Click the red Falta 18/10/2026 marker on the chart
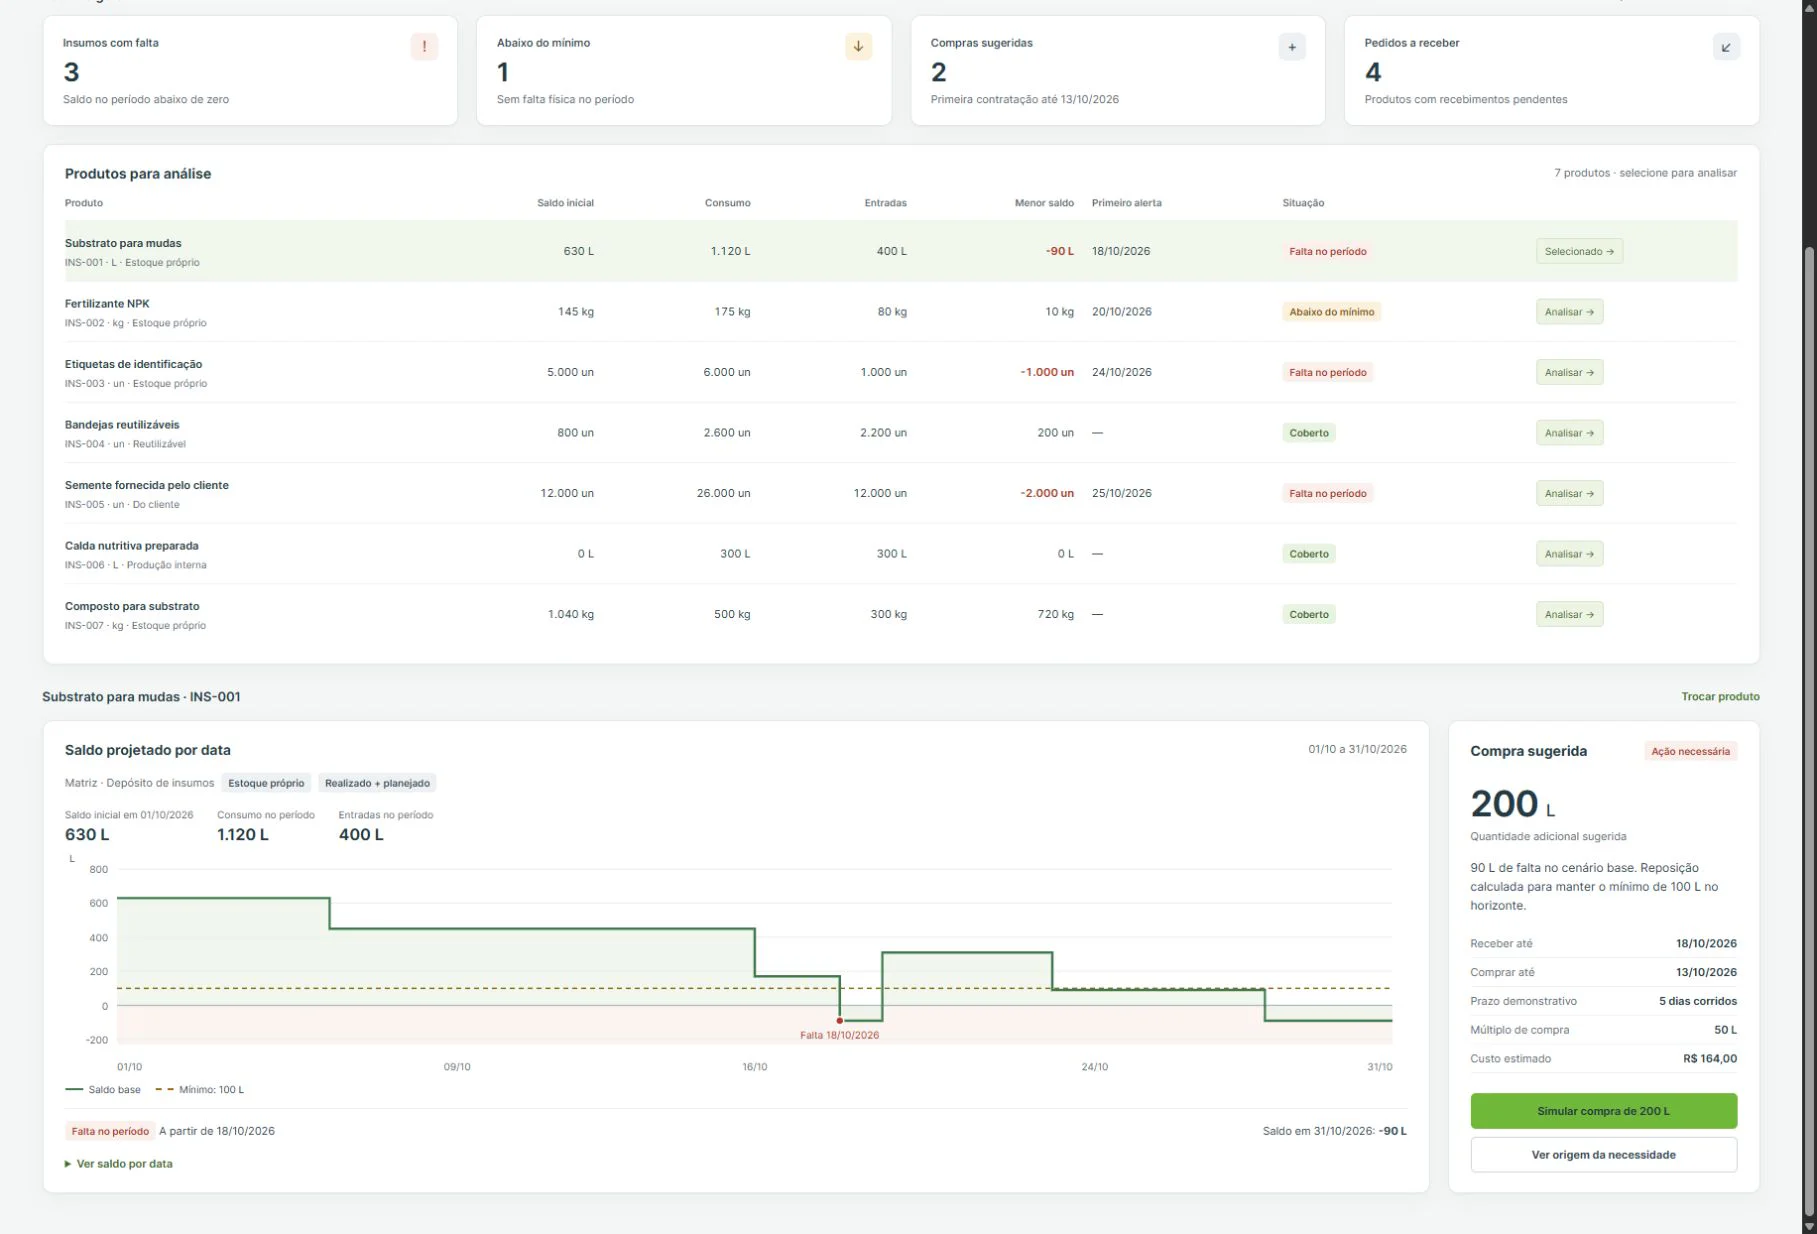Screen dimensions: 1817x1234 click(x=840, y=1021)
